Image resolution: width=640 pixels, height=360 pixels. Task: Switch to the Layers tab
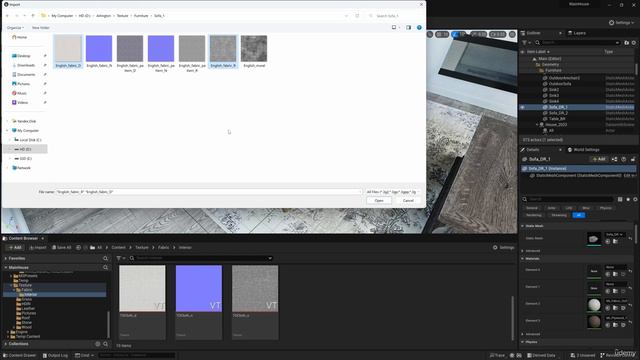(x=577, y=33)
